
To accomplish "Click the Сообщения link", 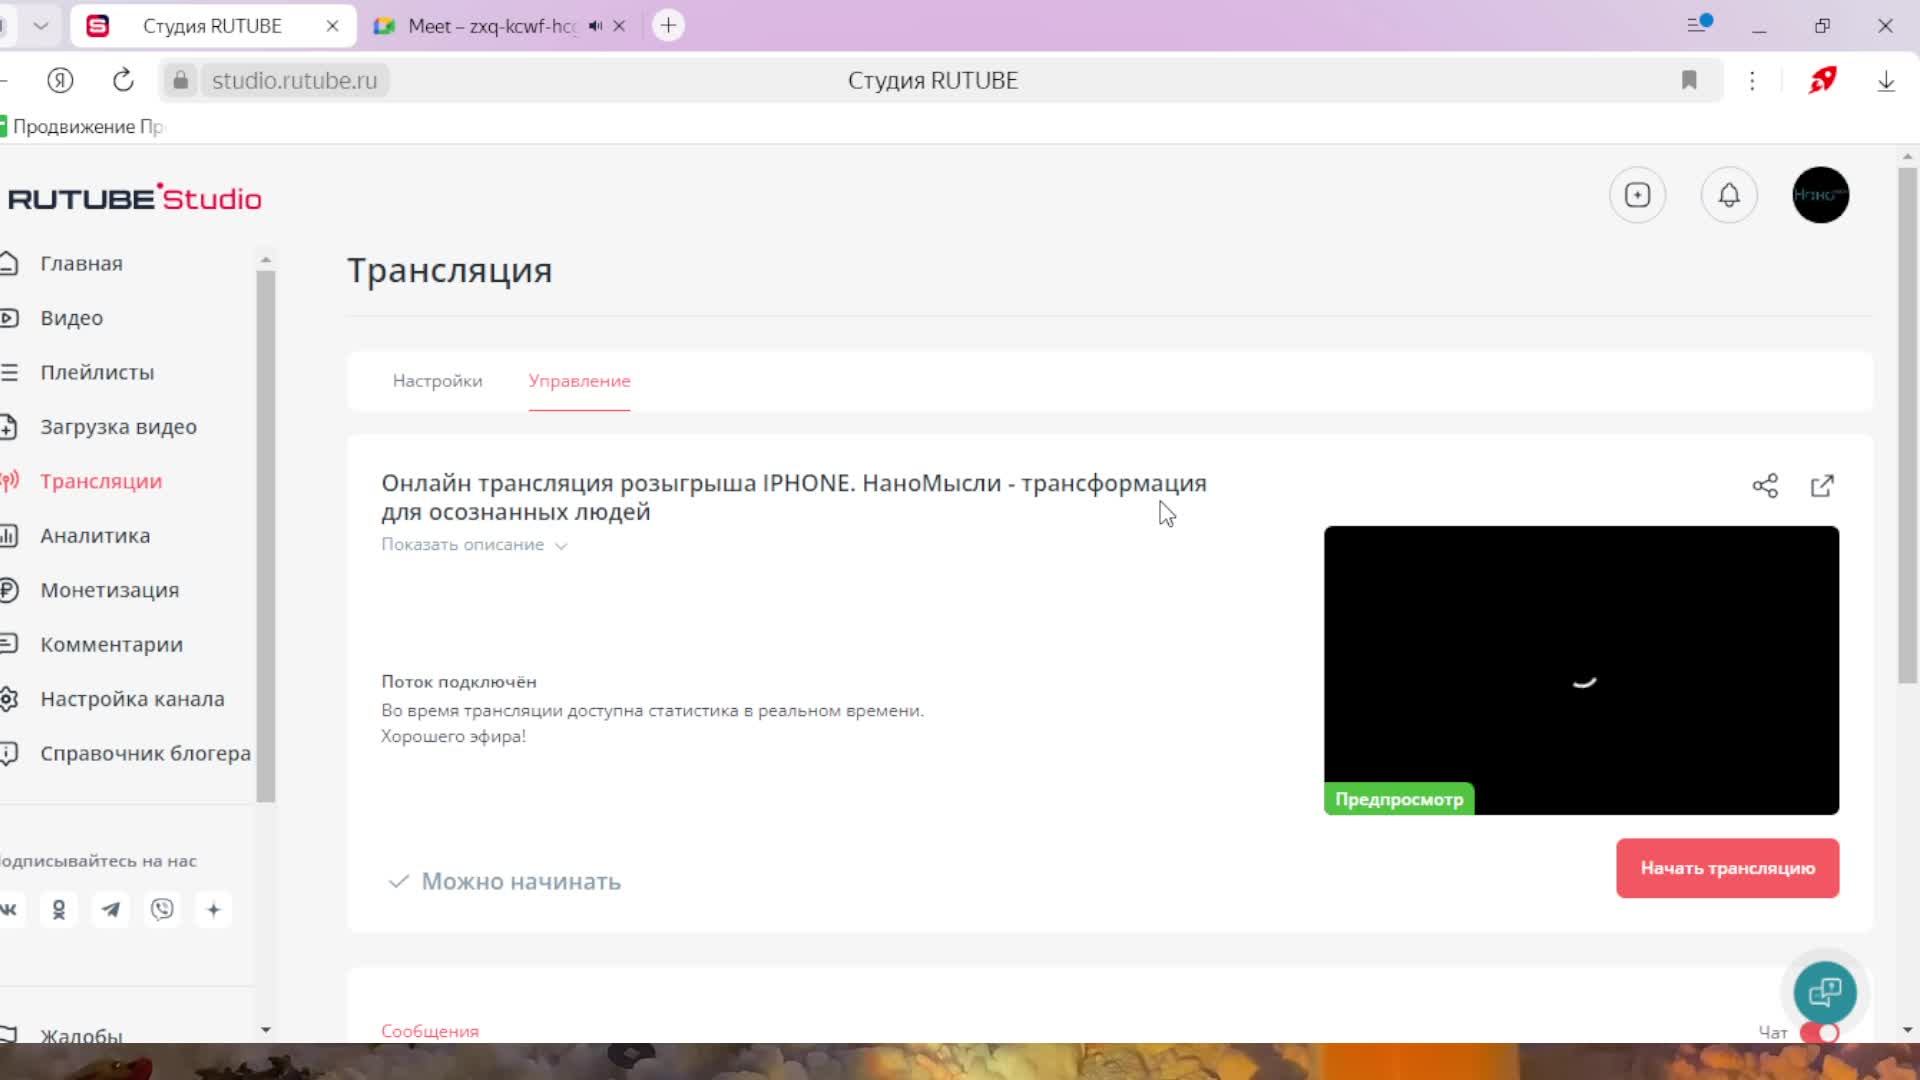I will click(x=430, y=1031).
